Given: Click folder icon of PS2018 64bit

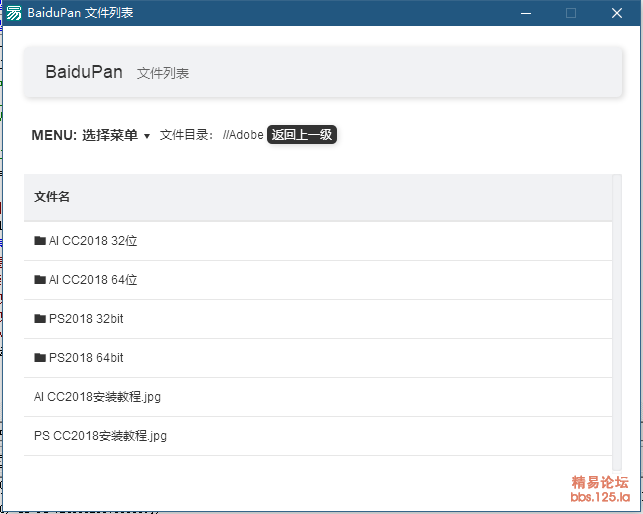Looking at the screenshot, I should 40,358.
